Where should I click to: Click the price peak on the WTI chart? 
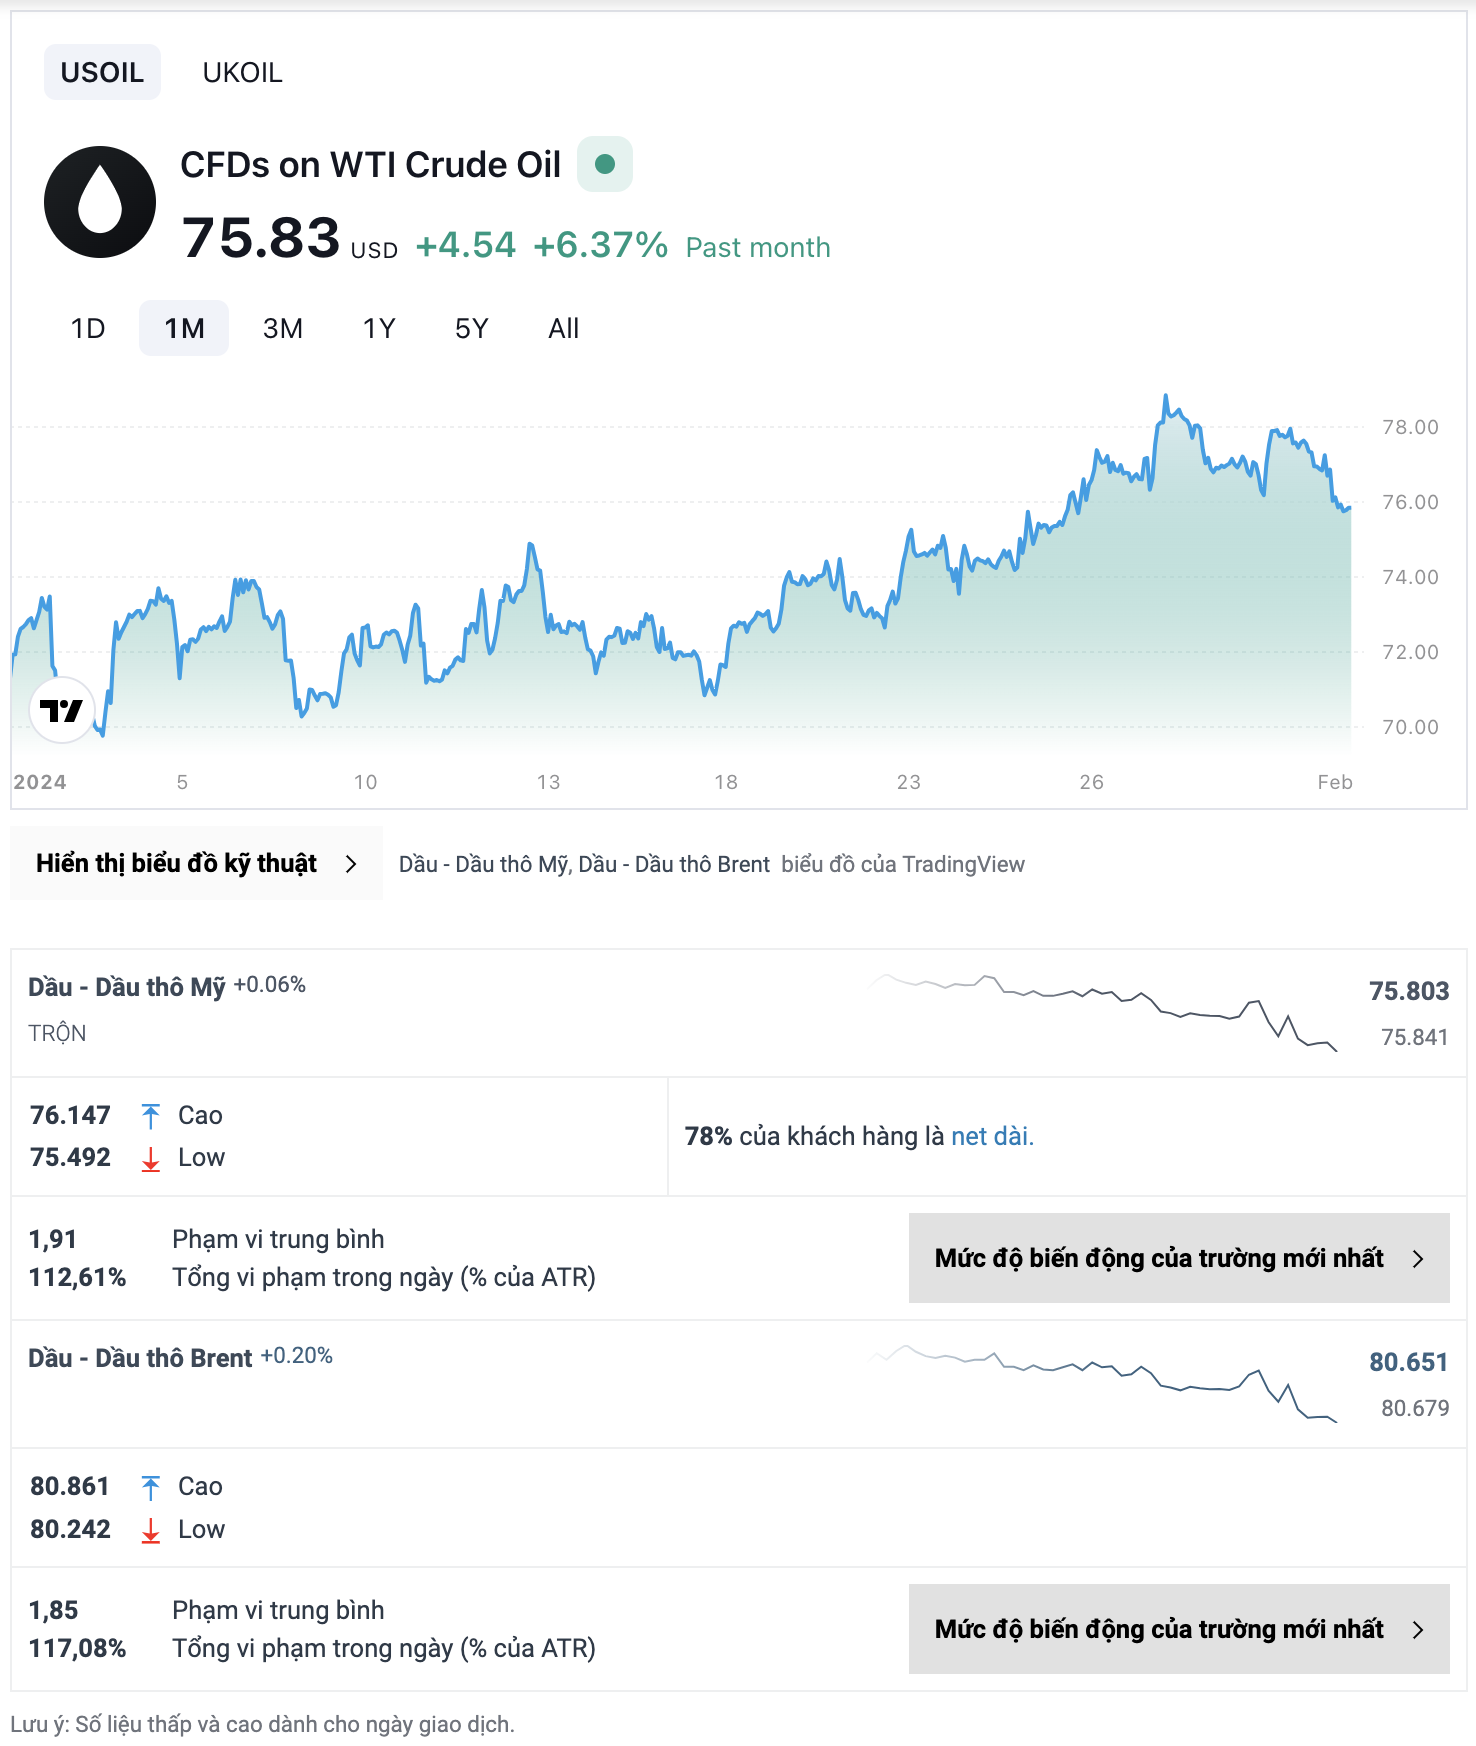(1165, 397)
